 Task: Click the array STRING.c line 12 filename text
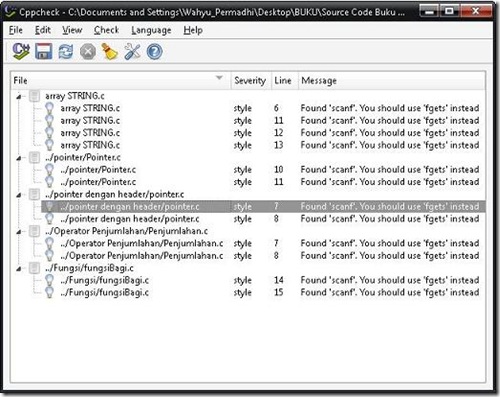tap(90, 133)
